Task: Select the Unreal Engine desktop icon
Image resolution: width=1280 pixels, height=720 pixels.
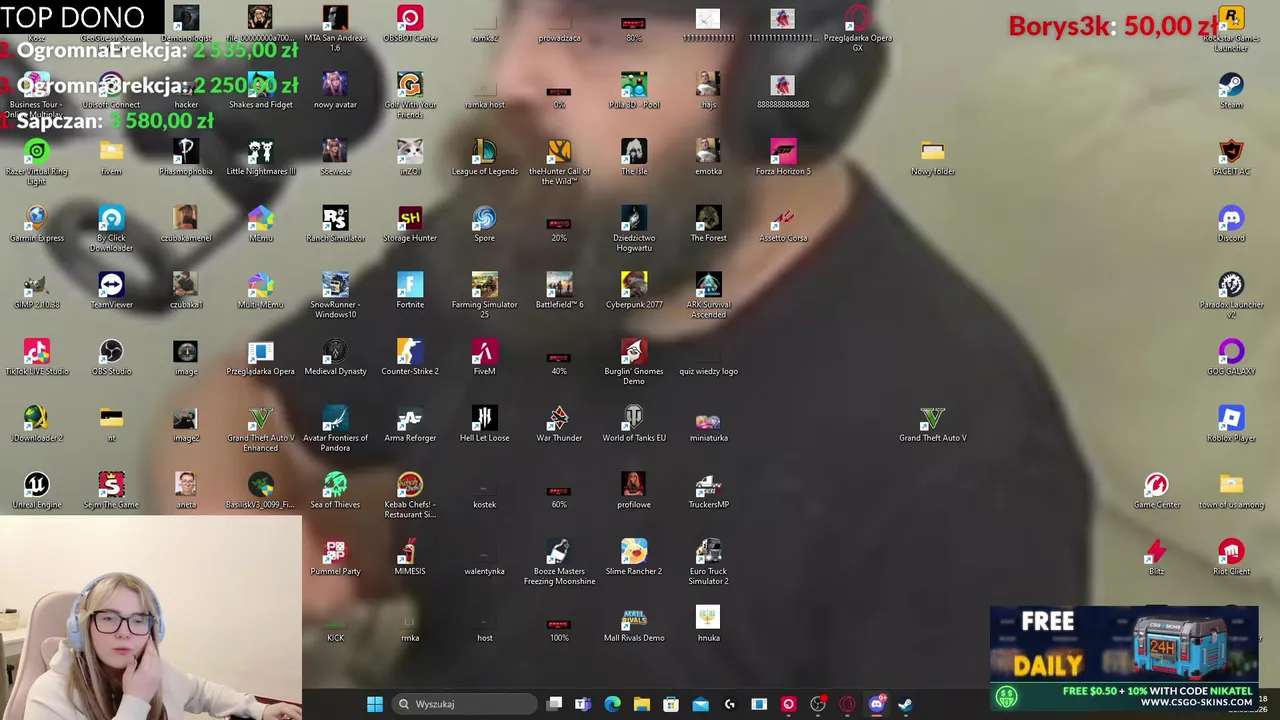Action: click(36, 491)
